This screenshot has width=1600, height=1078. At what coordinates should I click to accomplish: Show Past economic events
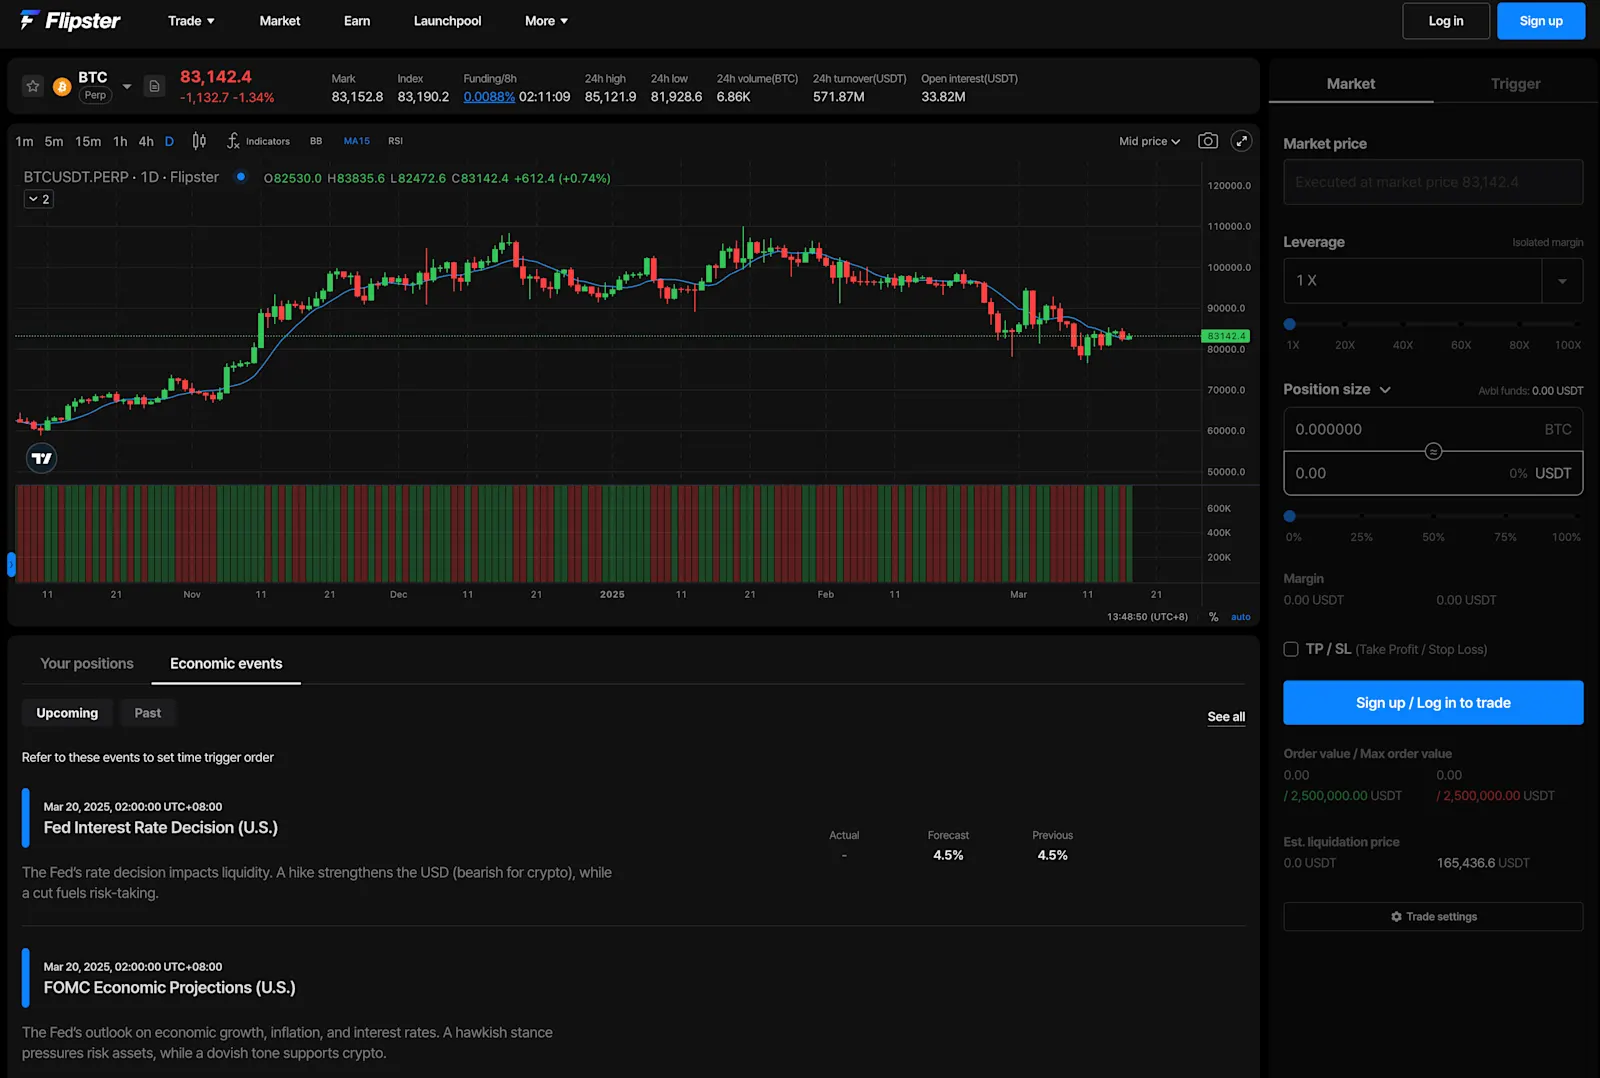148,713
